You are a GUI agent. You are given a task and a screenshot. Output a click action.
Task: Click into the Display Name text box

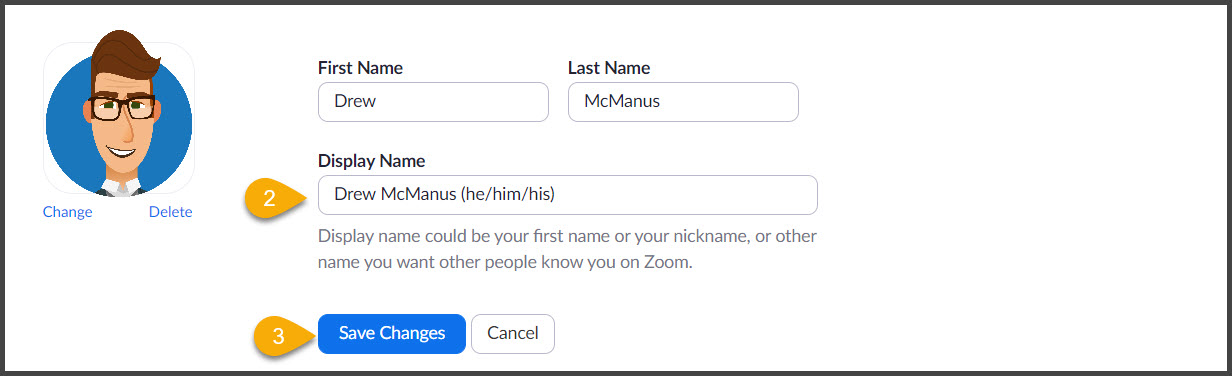tap(568, 195)
